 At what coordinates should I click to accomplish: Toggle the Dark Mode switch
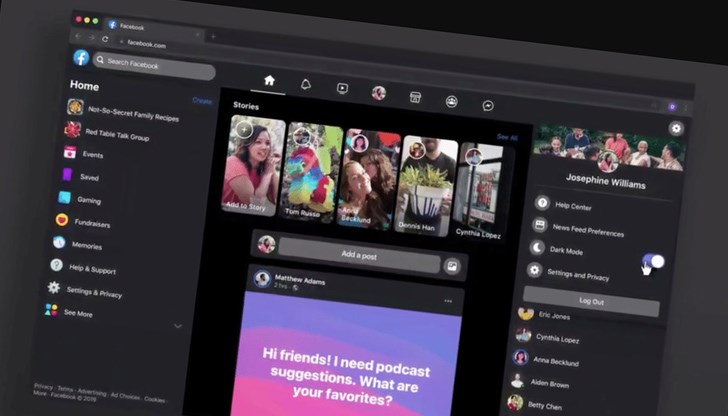coord(653,262)
